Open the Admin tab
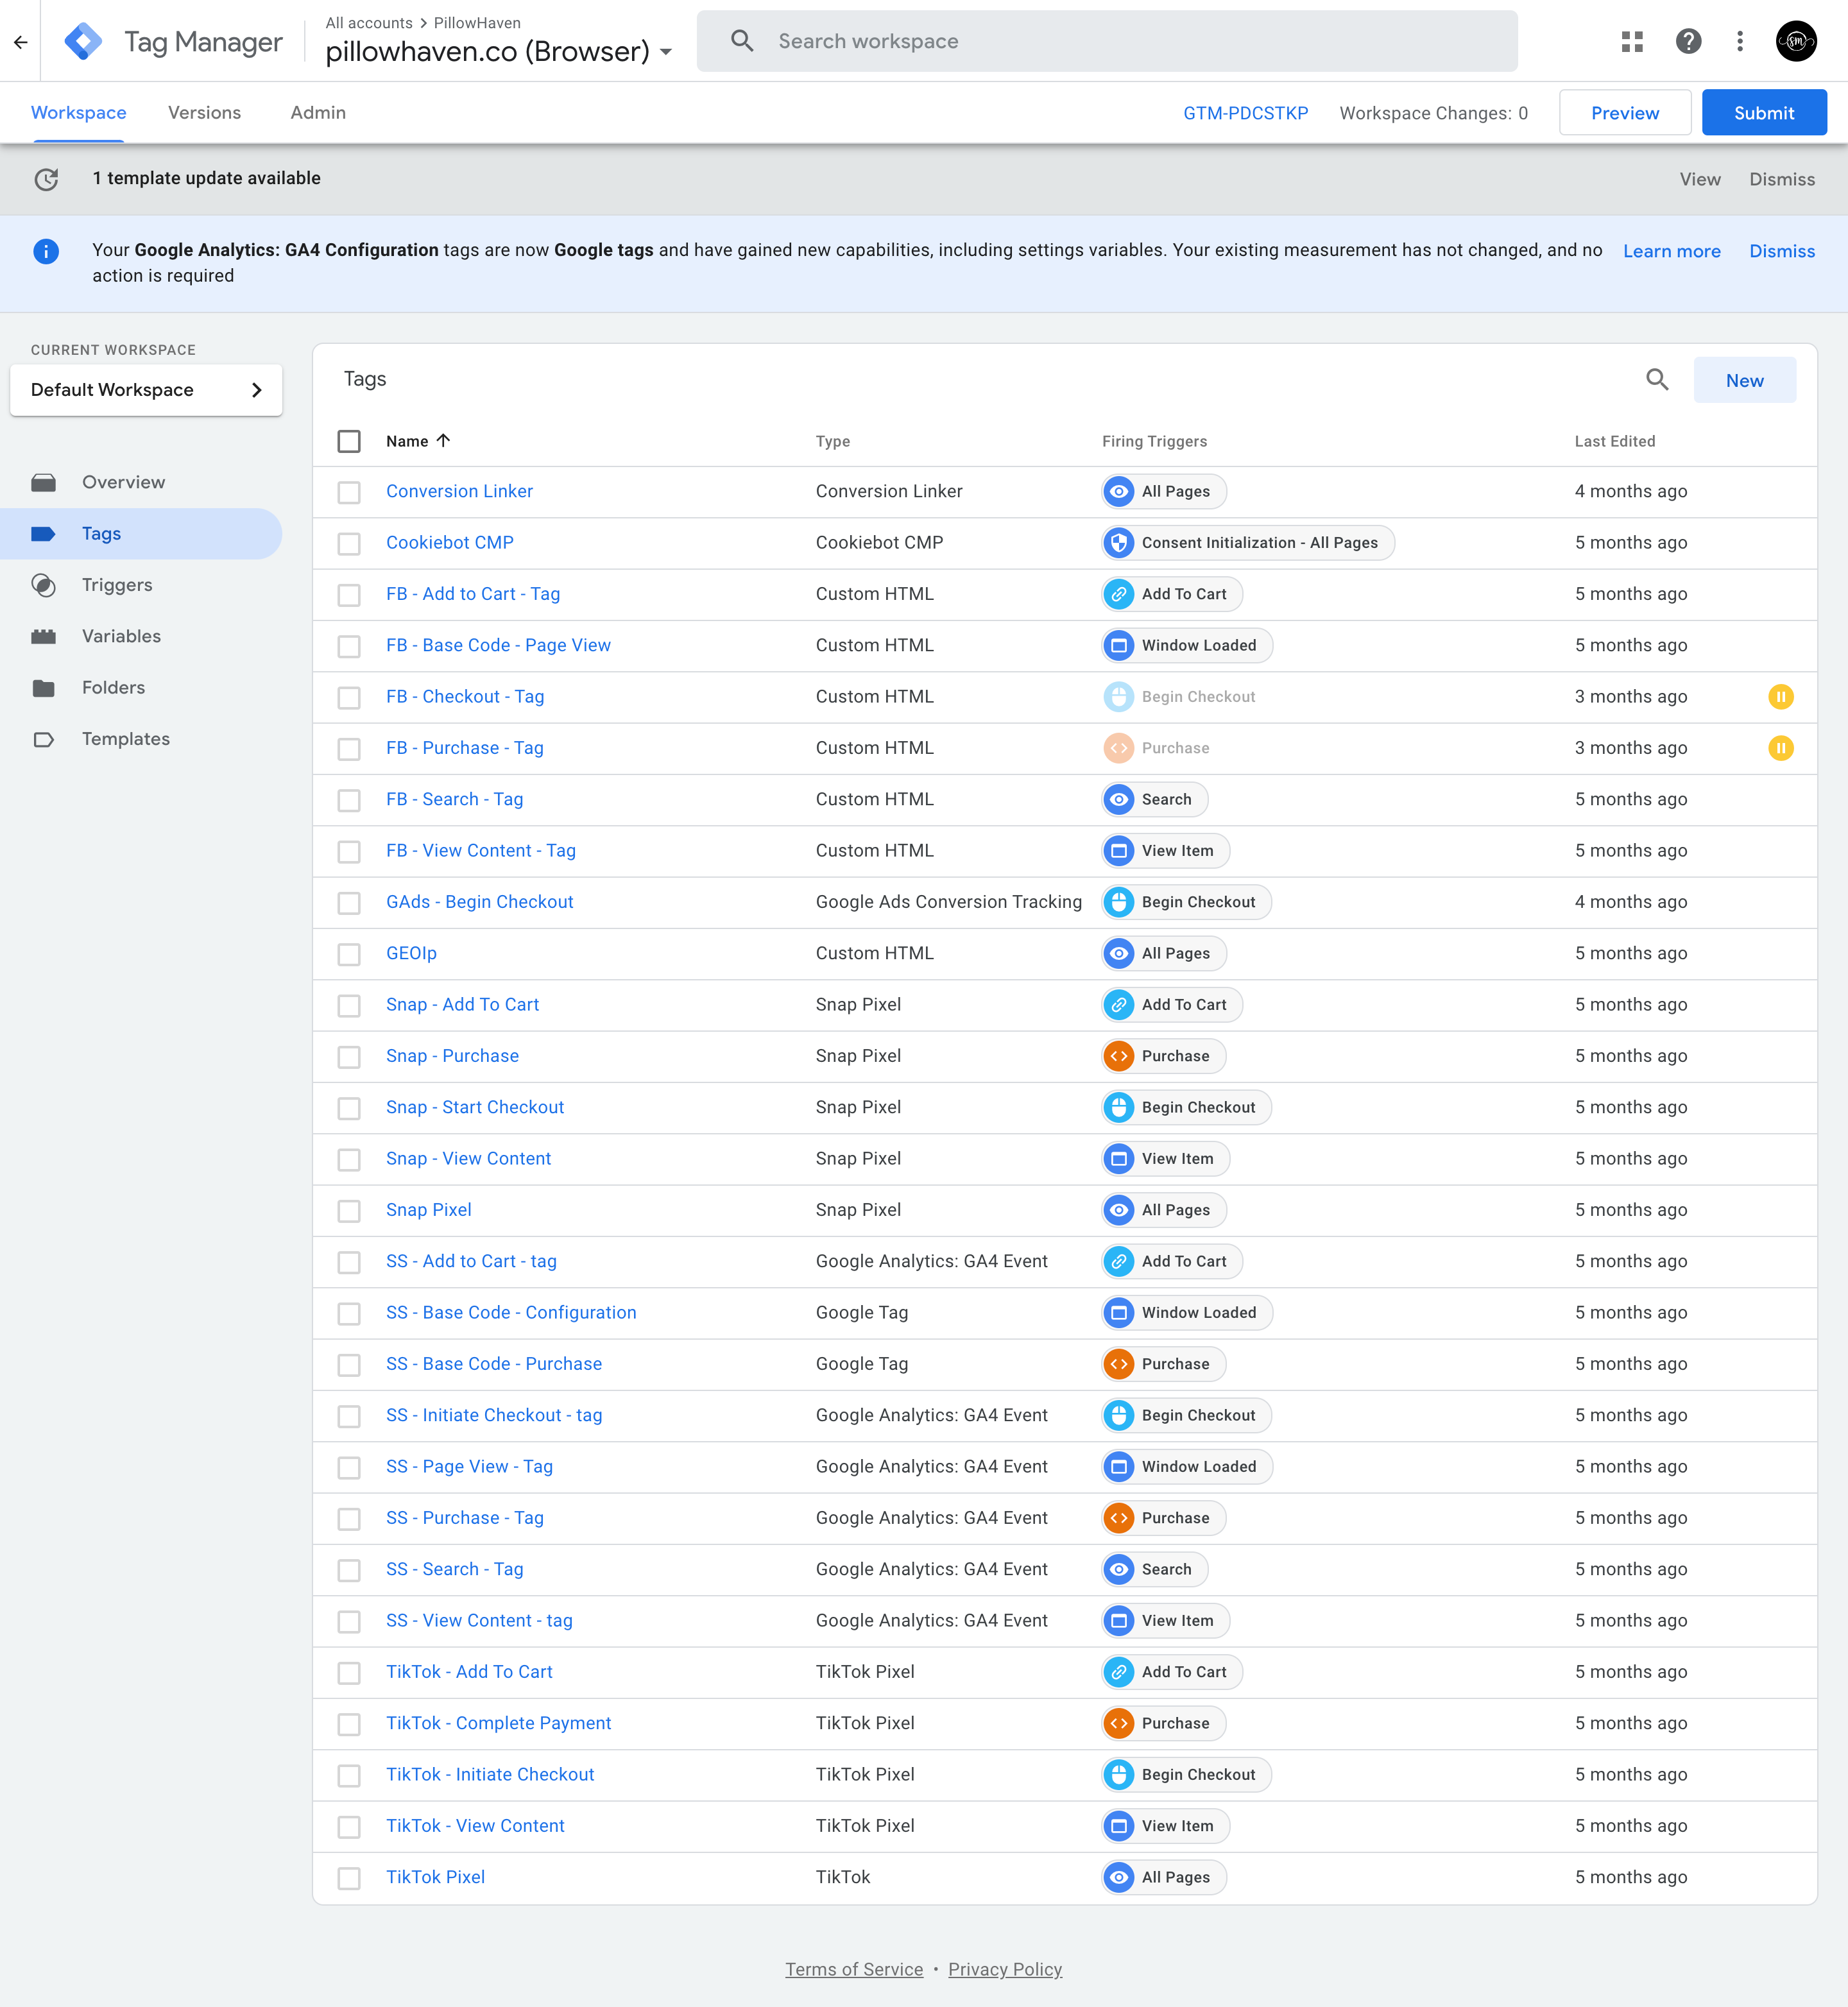 316,112
